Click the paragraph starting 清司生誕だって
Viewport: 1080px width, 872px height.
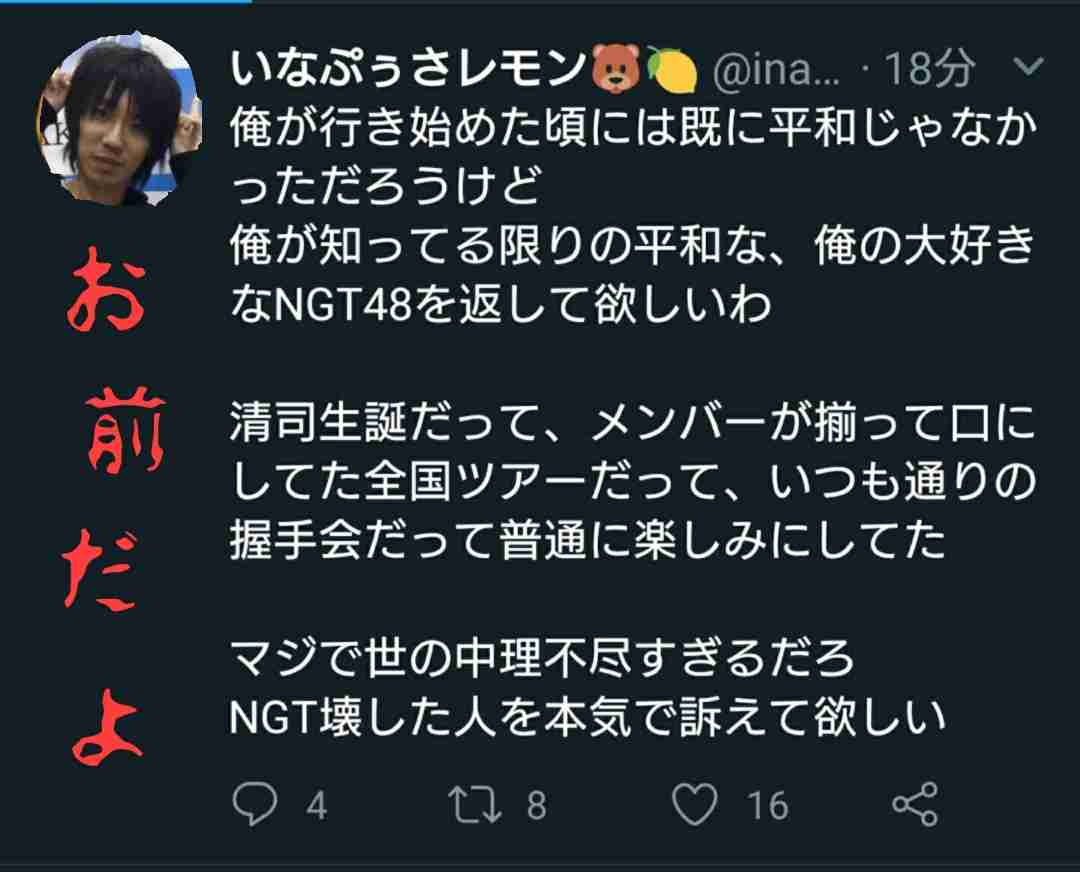[633, 481]
